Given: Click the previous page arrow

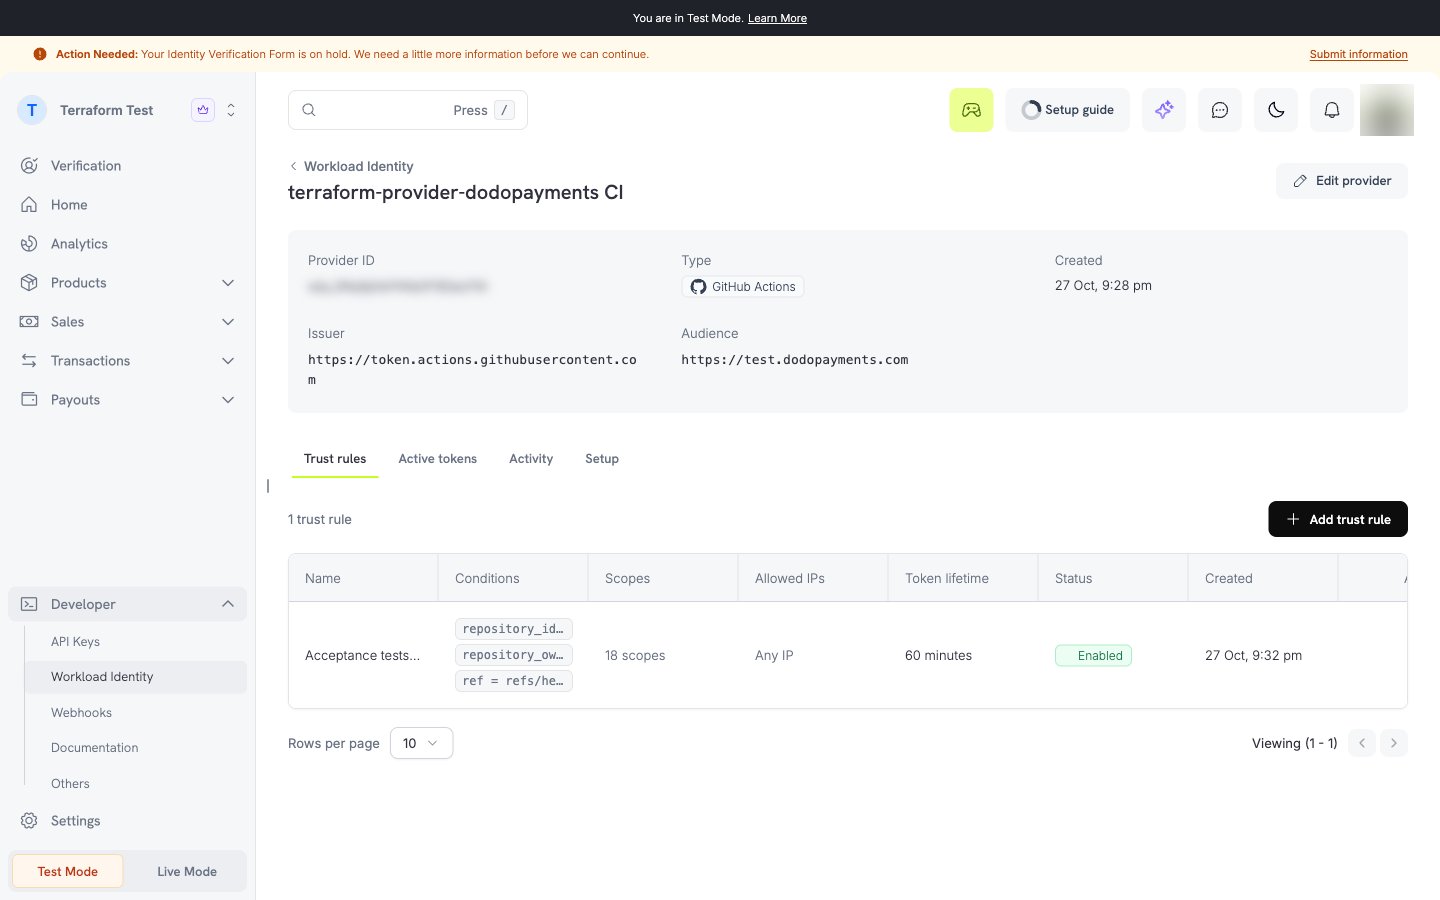Looking at the screenshot, I should (1362, 743).
